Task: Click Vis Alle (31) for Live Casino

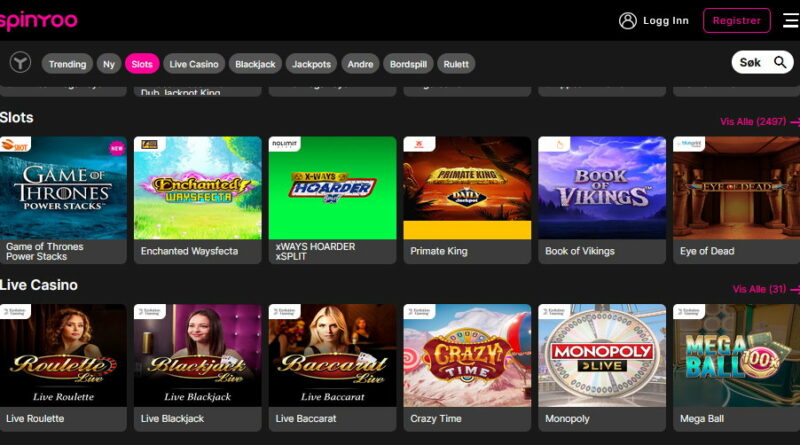Action: (x=765, y=289)
